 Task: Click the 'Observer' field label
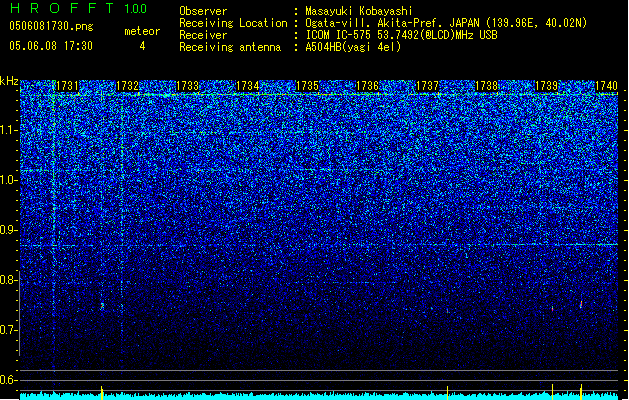pos(203,11)
